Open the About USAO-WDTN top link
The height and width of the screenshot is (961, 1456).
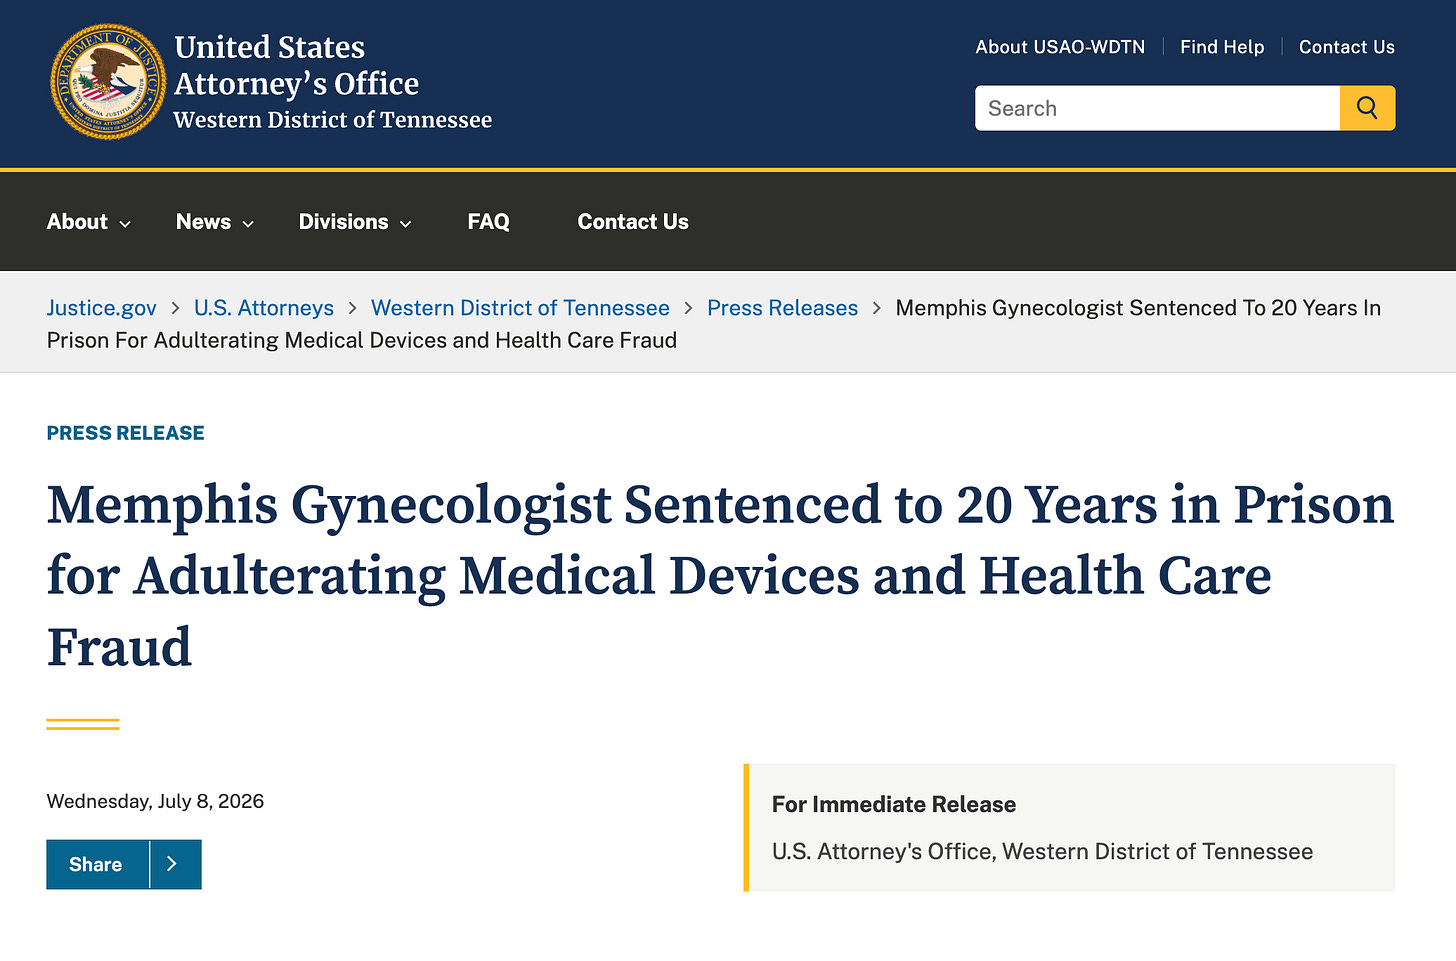click(1060, 47)
